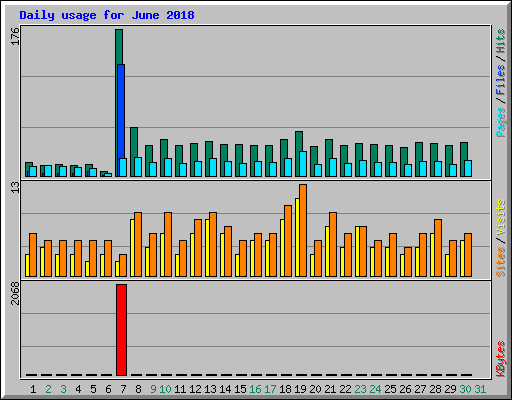Click the orange visits bar for day 28
The width and height of the screenshot is (512, 400).
click(438, 248)
